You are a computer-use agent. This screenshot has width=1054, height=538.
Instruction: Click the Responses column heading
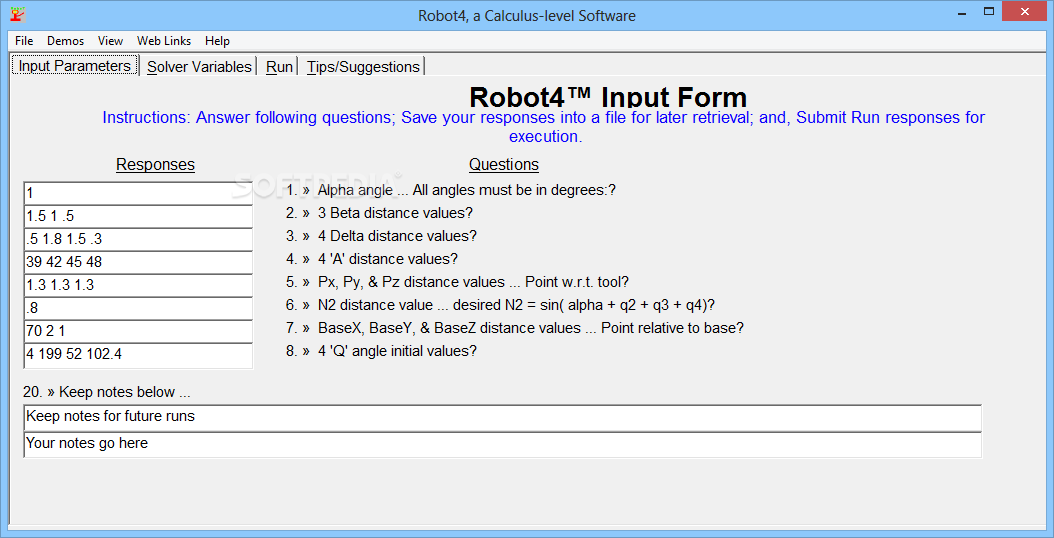(155, 165)
